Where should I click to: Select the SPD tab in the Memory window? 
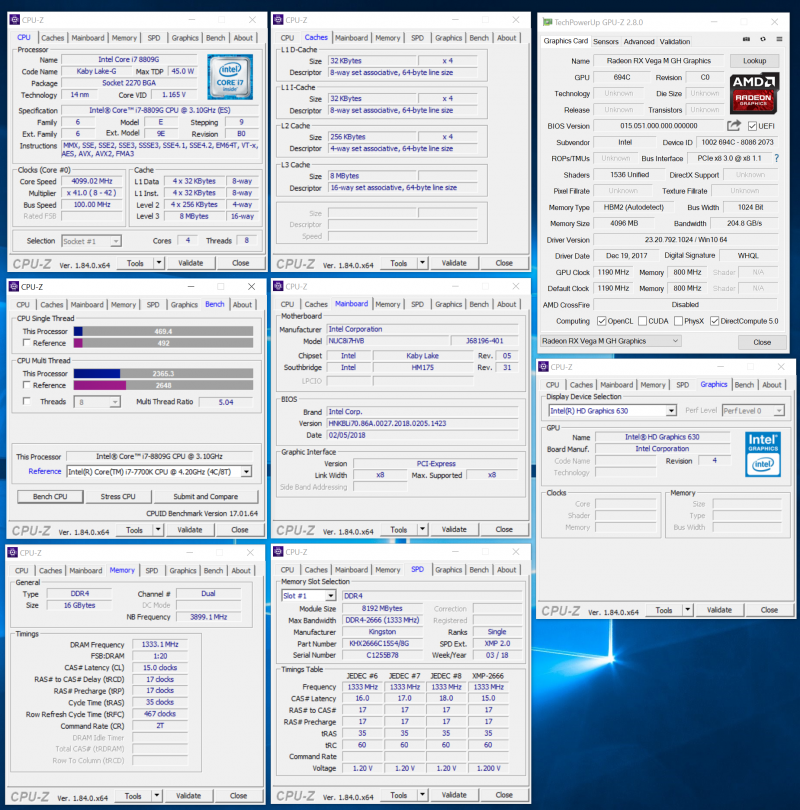click(x=152, y=570)
